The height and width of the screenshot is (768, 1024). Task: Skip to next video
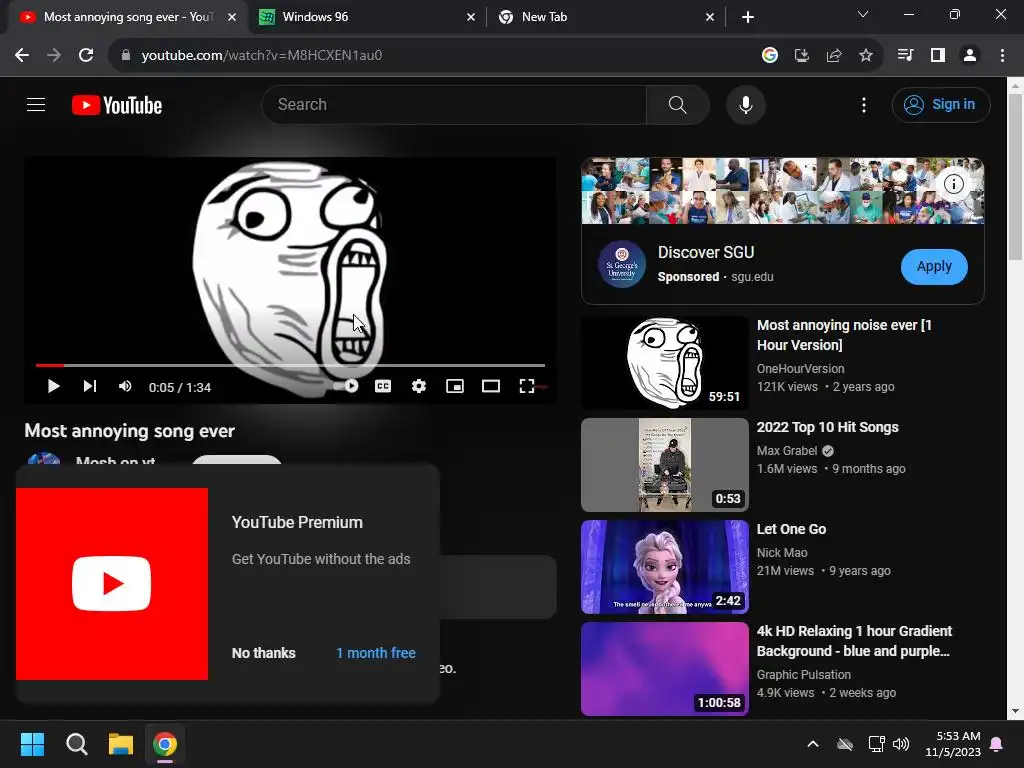click(90, 387)
